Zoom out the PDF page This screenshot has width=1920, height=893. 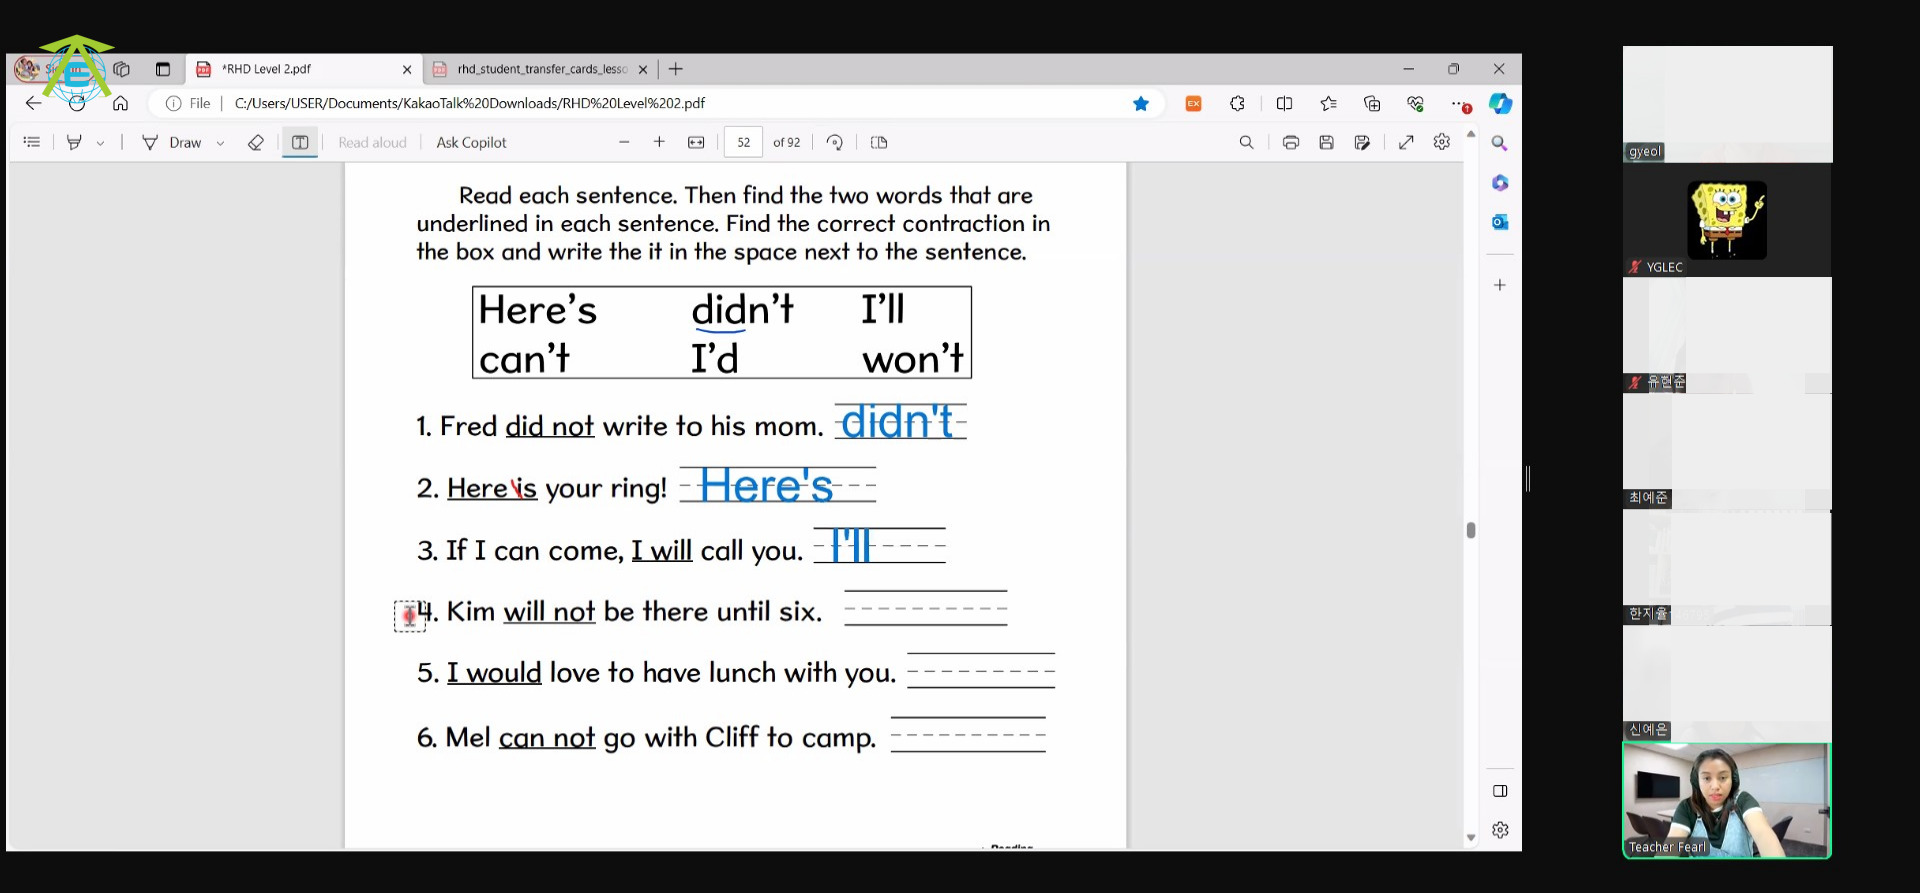click(x=624, y=142)
